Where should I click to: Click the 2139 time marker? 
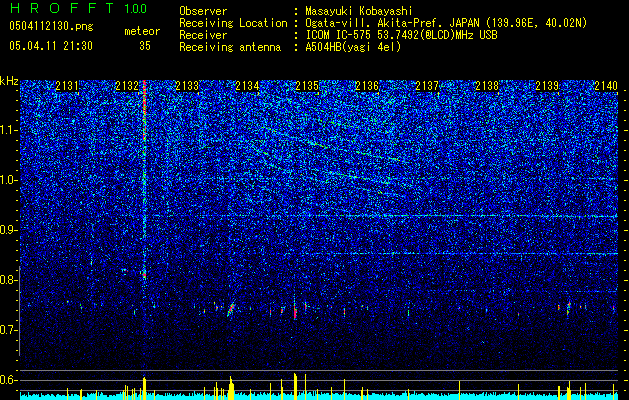547,86
